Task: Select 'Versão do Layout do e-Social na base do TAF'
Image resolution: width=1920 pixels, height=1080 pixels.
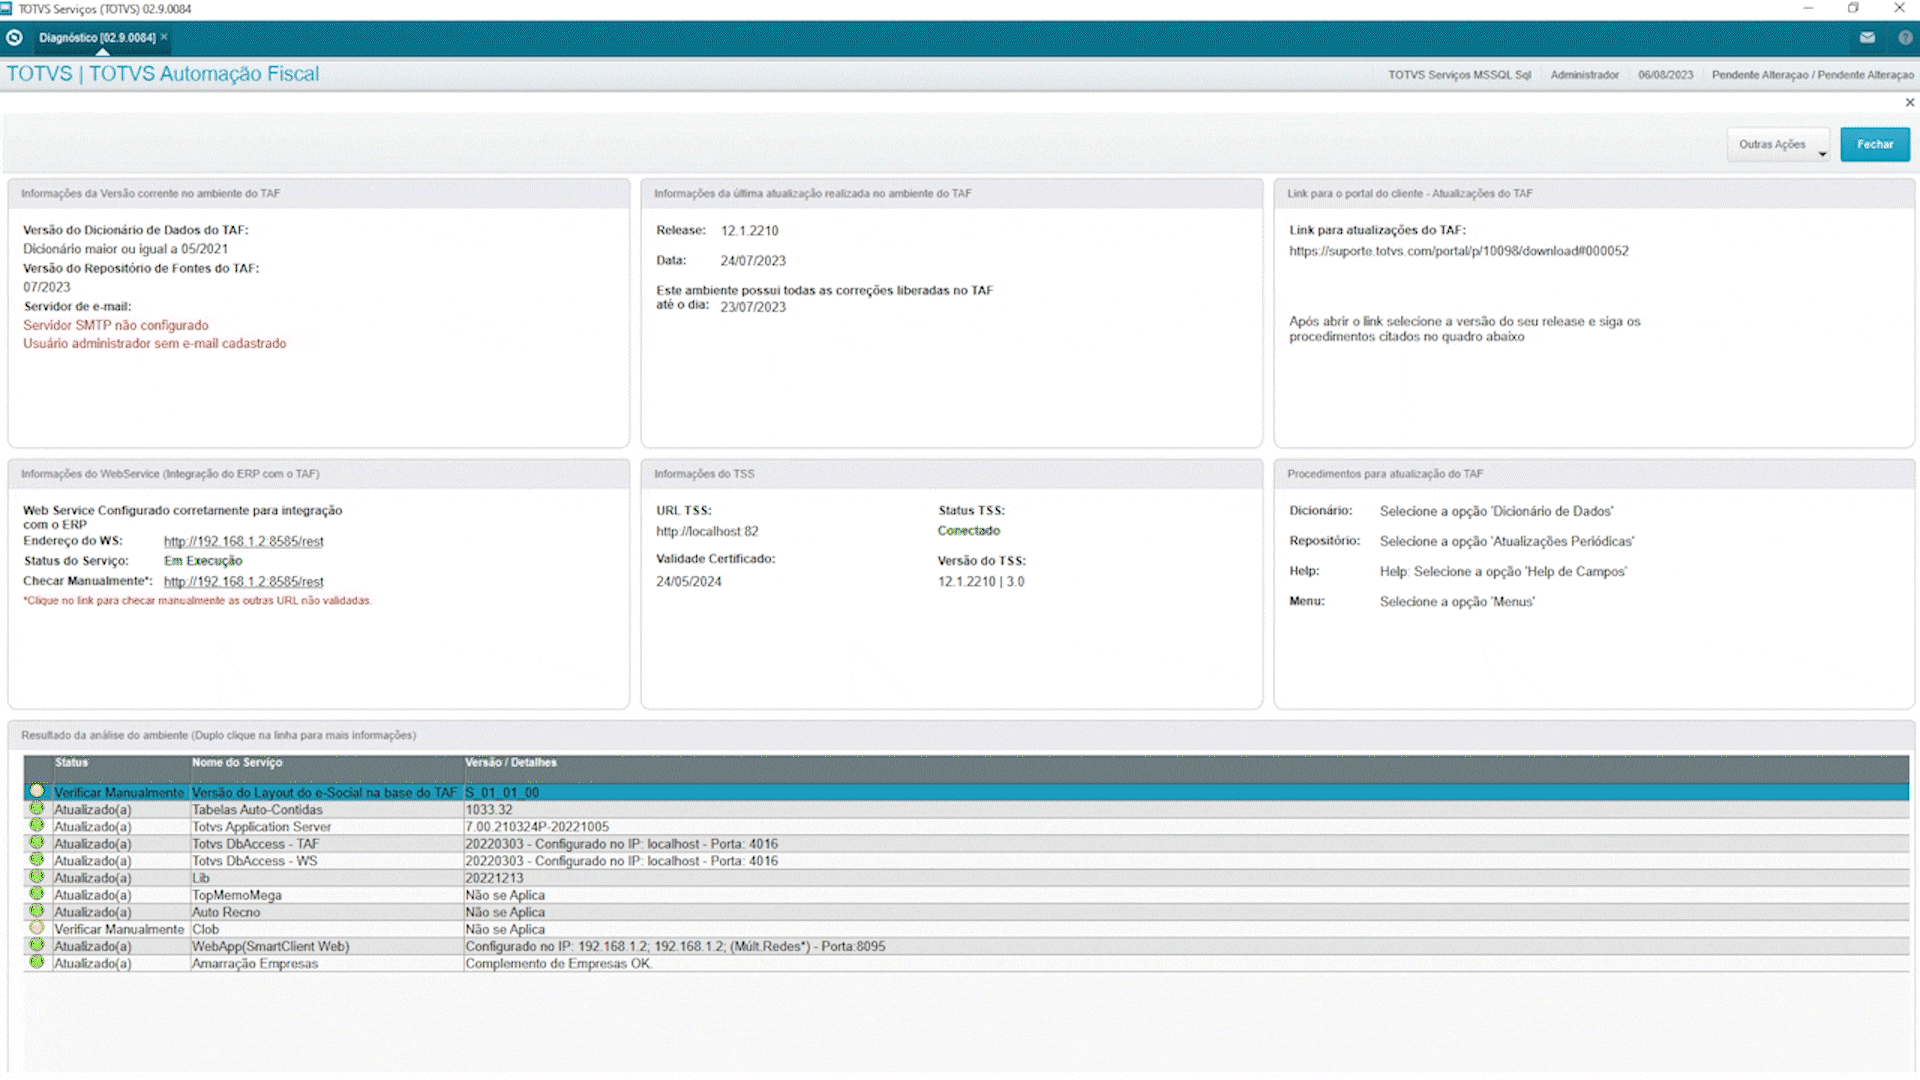Action: (x=324, y=793)
